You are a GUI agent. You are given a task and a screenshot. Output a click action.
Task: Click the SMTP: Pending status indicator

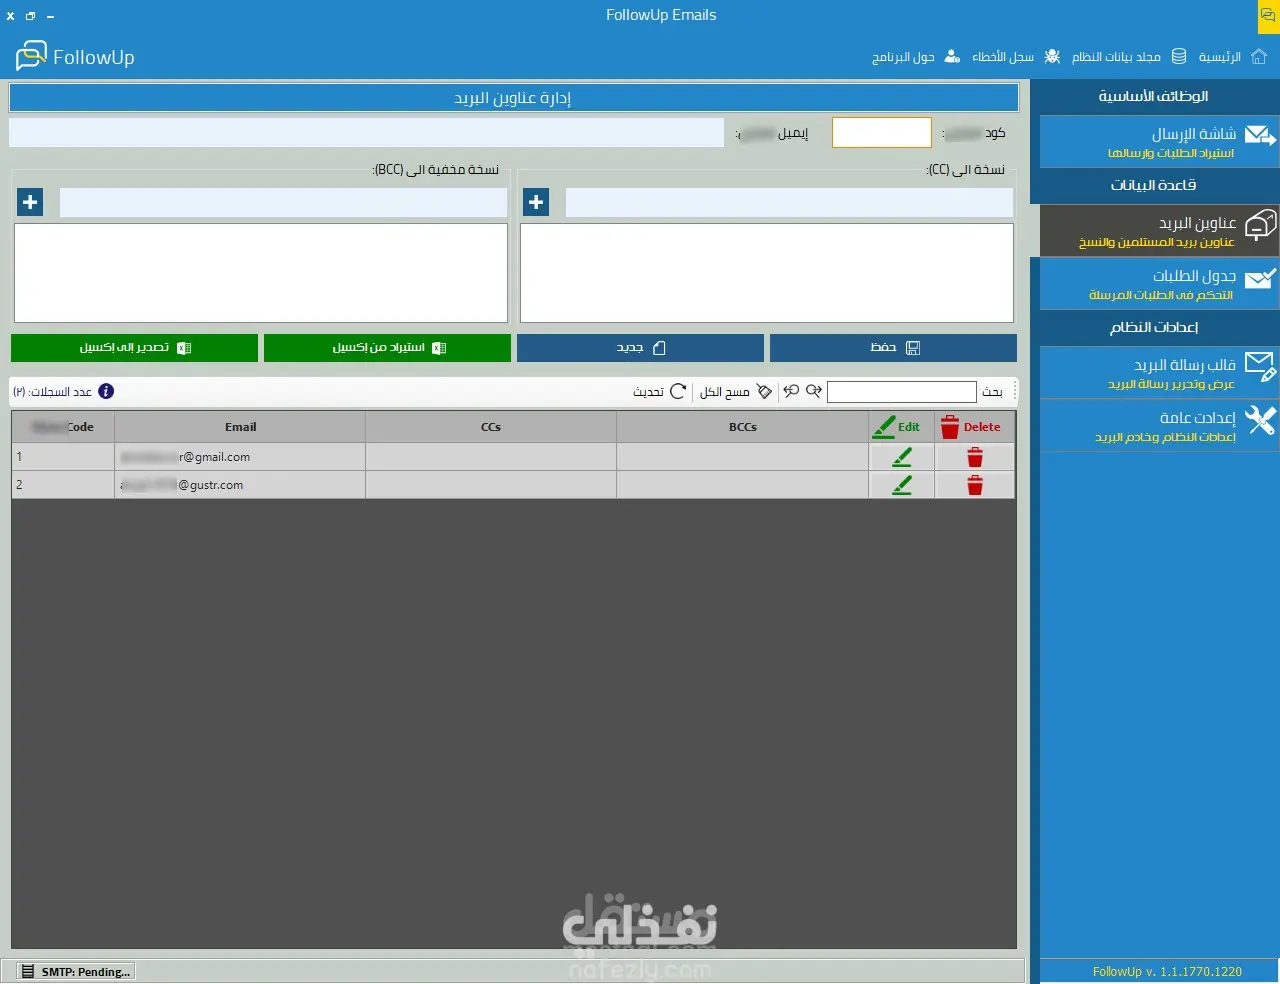click(77, 972)
